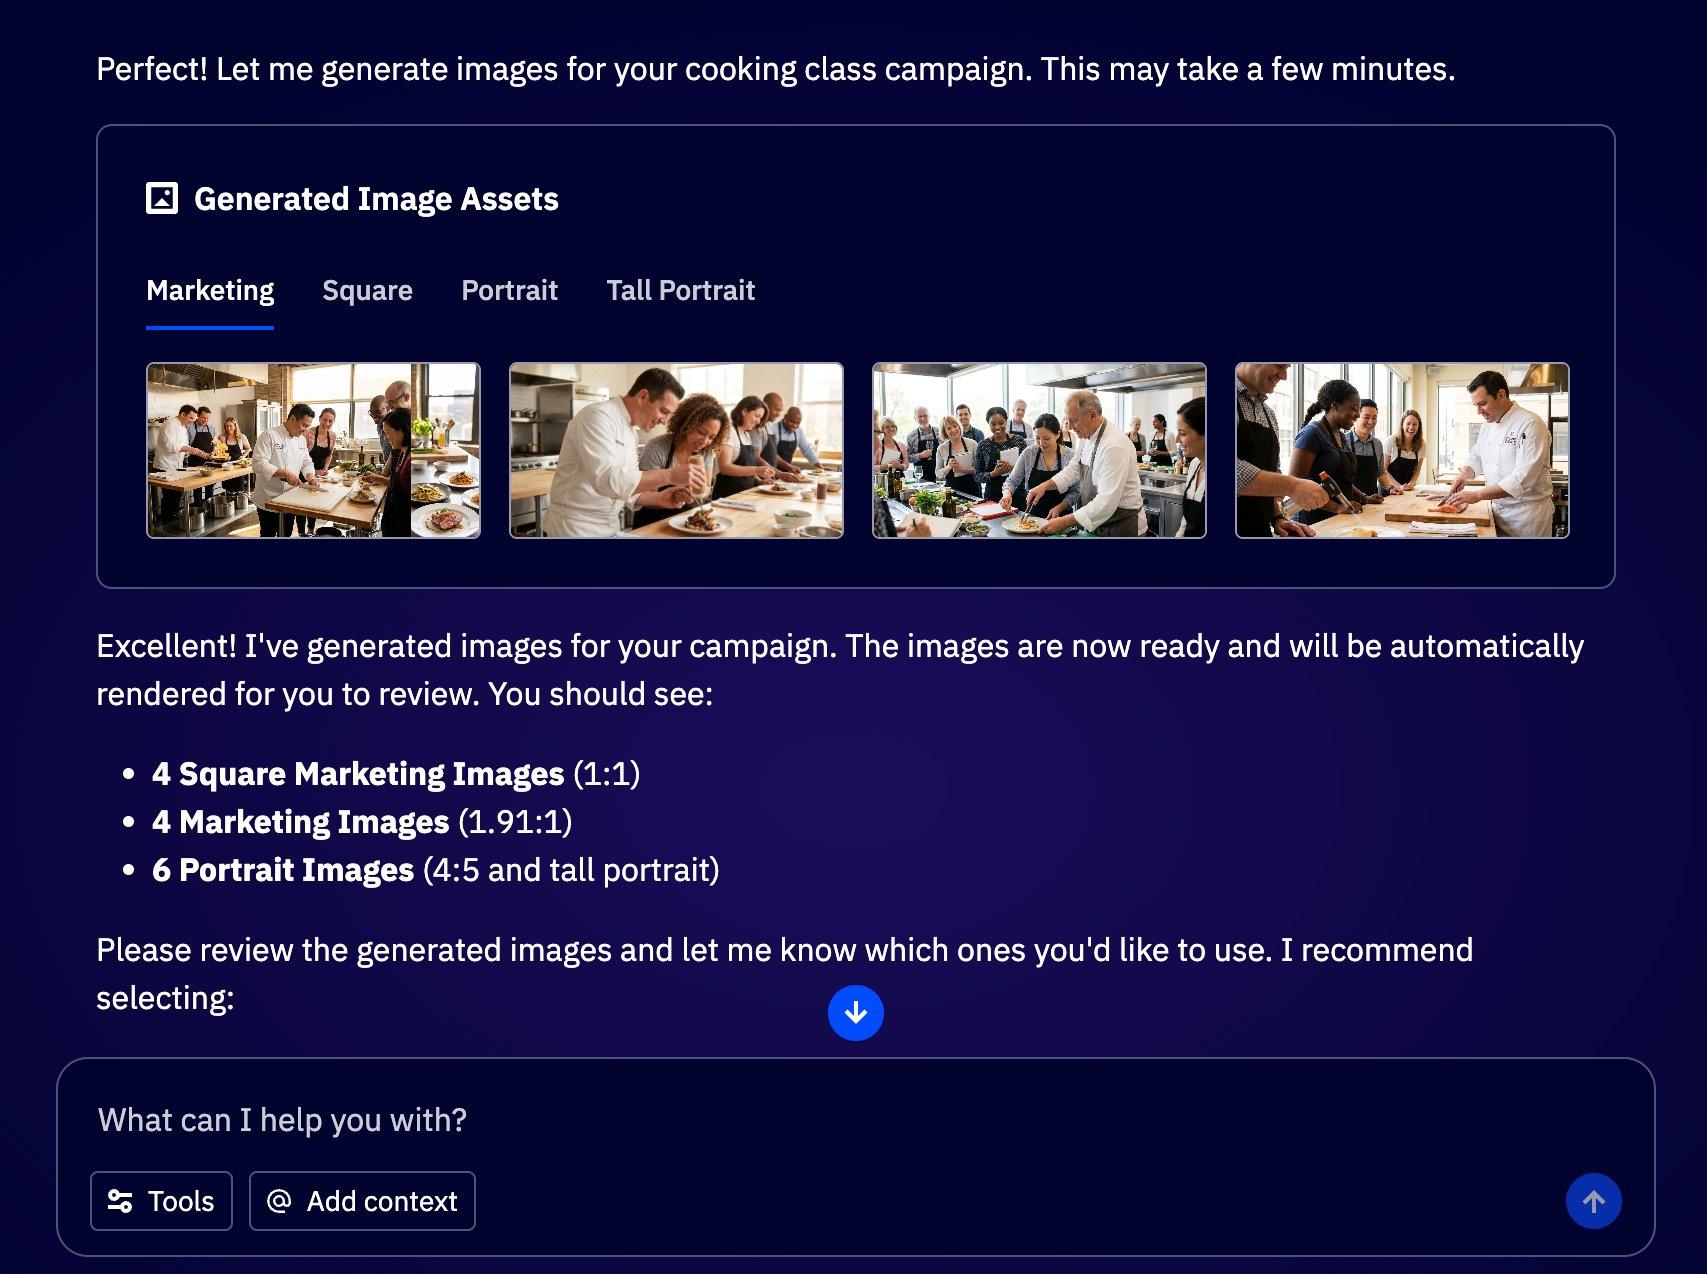Open second thumbnail of chef plating with woman

pyautogui.click(x=676, y=450)
